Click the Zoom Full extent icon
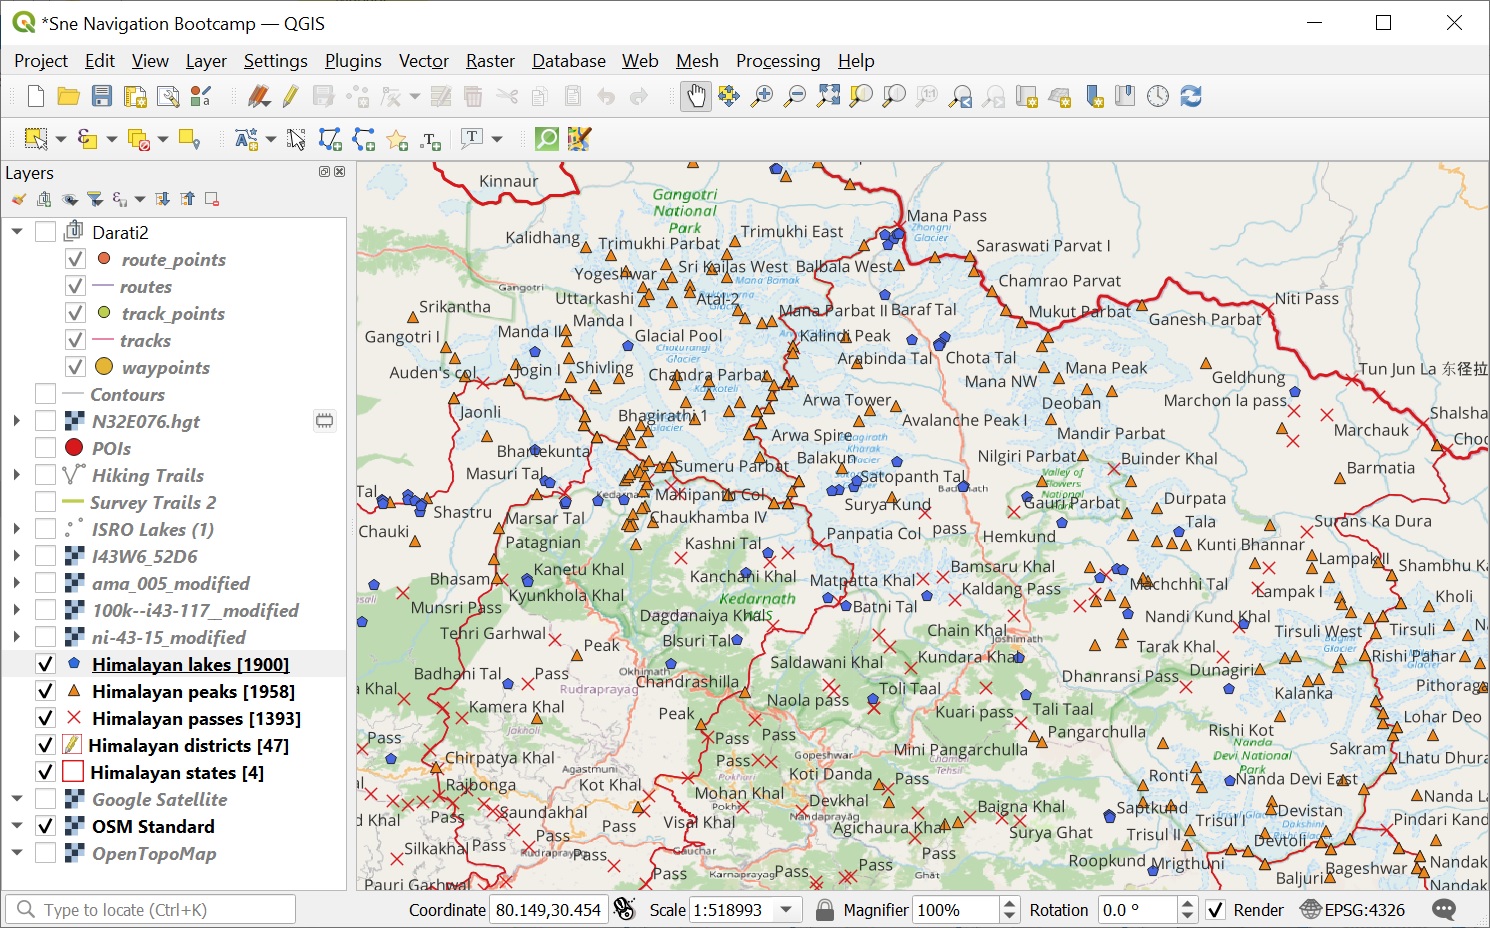 [828, 96]
